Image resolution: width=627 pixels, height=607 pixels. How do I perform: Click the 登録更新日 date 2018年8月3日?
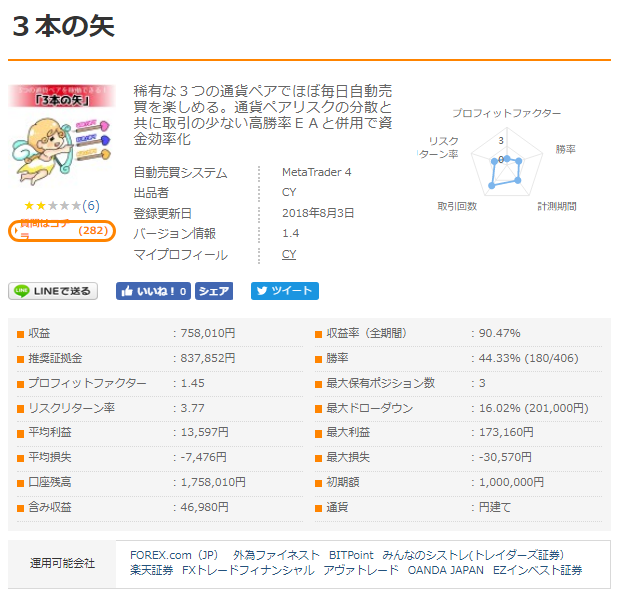tap(318, 213)
